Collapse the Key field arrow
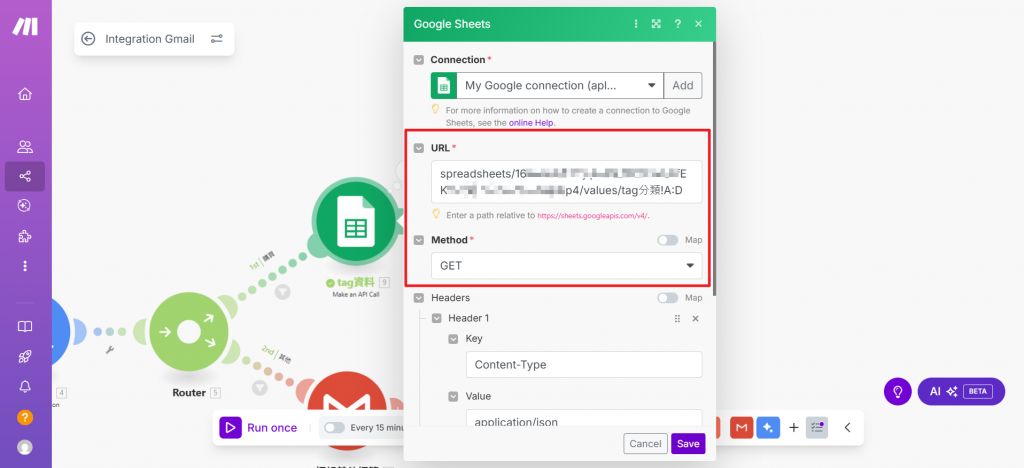 pos(453,339)
